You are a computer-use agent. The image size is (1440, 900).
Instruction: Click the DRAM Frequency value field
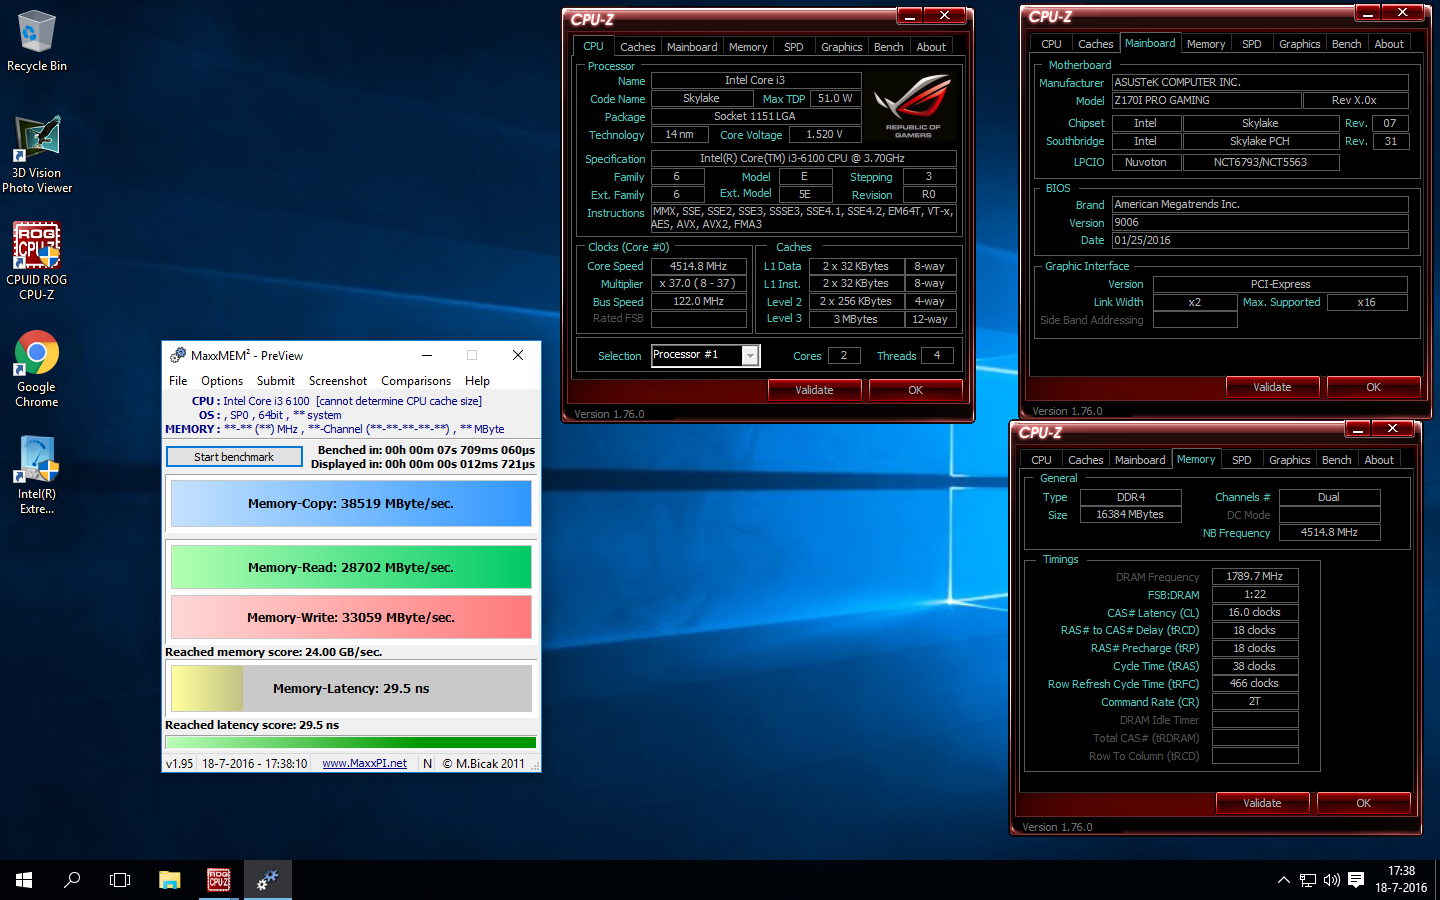[x=1255, y=576]
